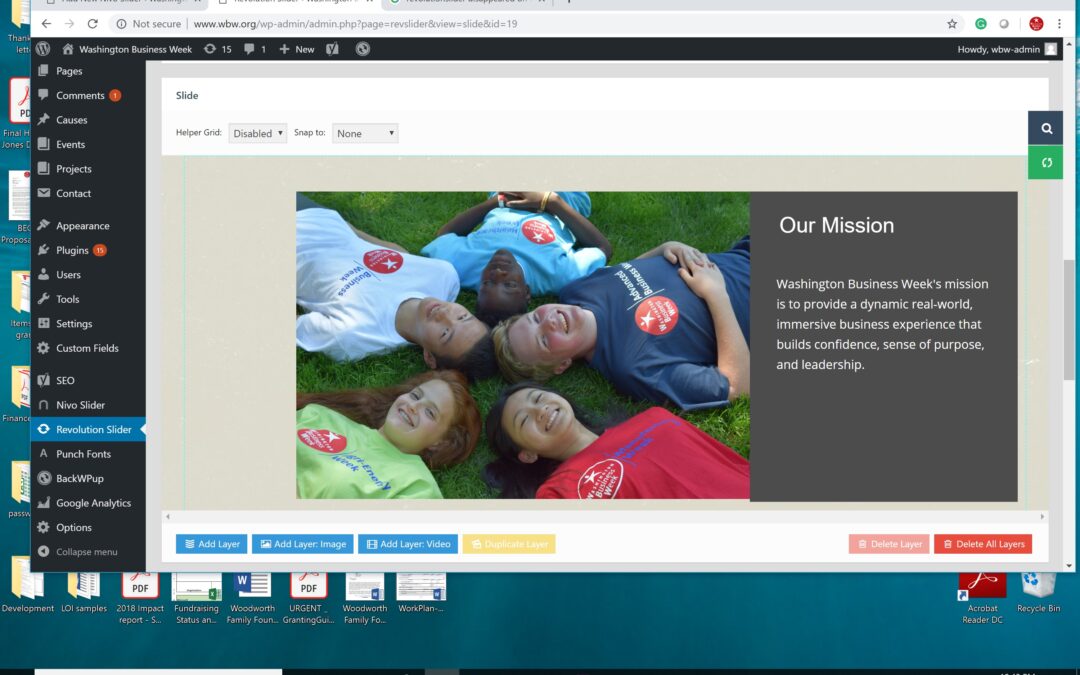Click the page vertical scrollbar thumb

[x=1068, y=320]
